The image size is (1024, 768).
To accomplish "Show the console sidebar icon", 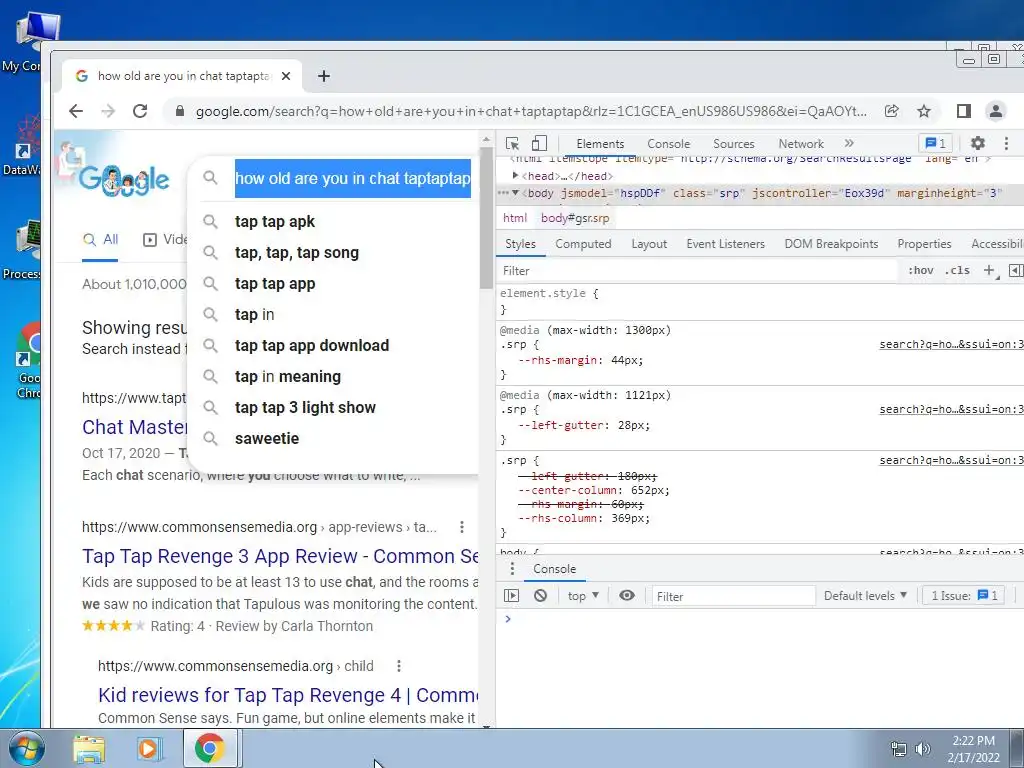I will [x=511, y=596].
